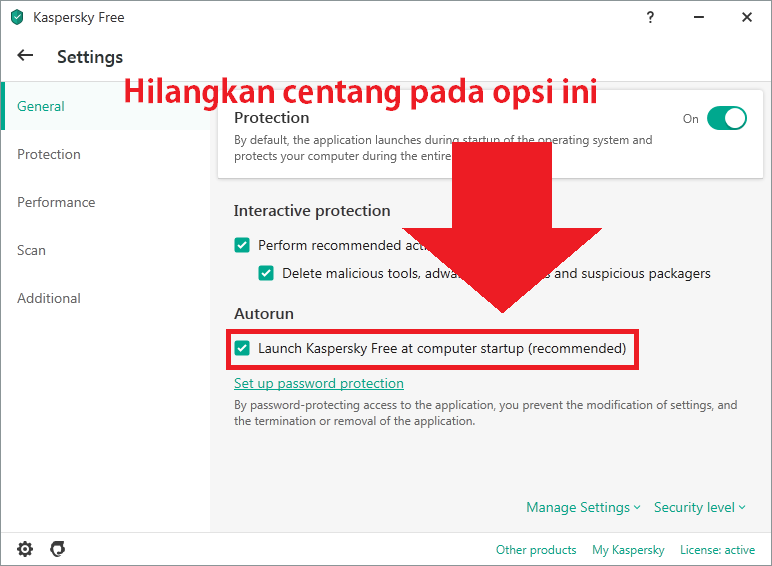Switch to the Additional settings tab
772x566 pixels.
[x=105, y=298]
